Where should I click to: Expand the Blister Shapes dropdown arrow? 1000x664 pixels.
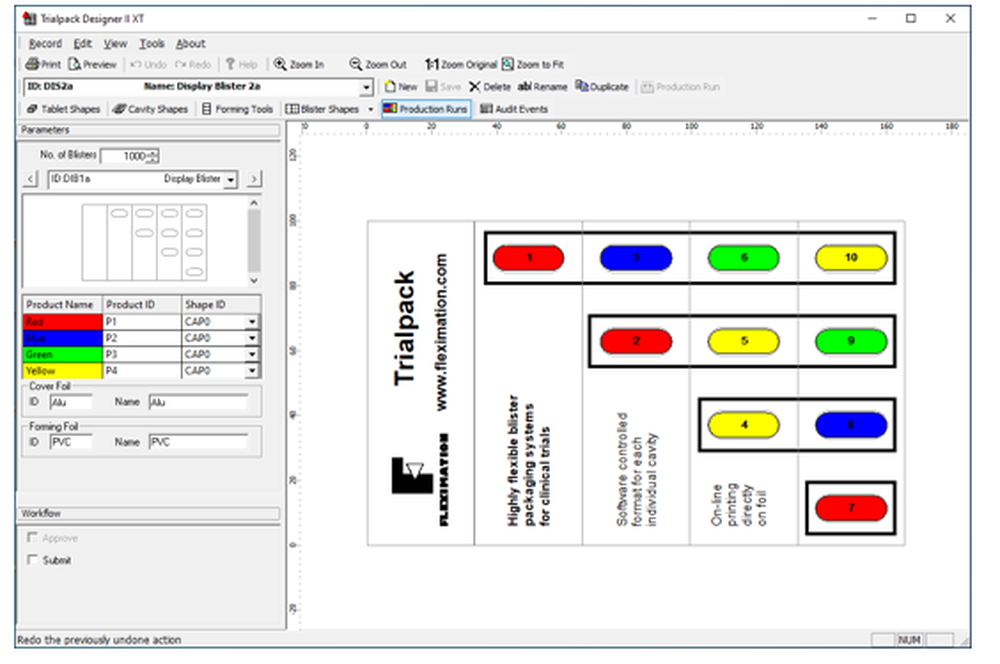tap(371, 110)
